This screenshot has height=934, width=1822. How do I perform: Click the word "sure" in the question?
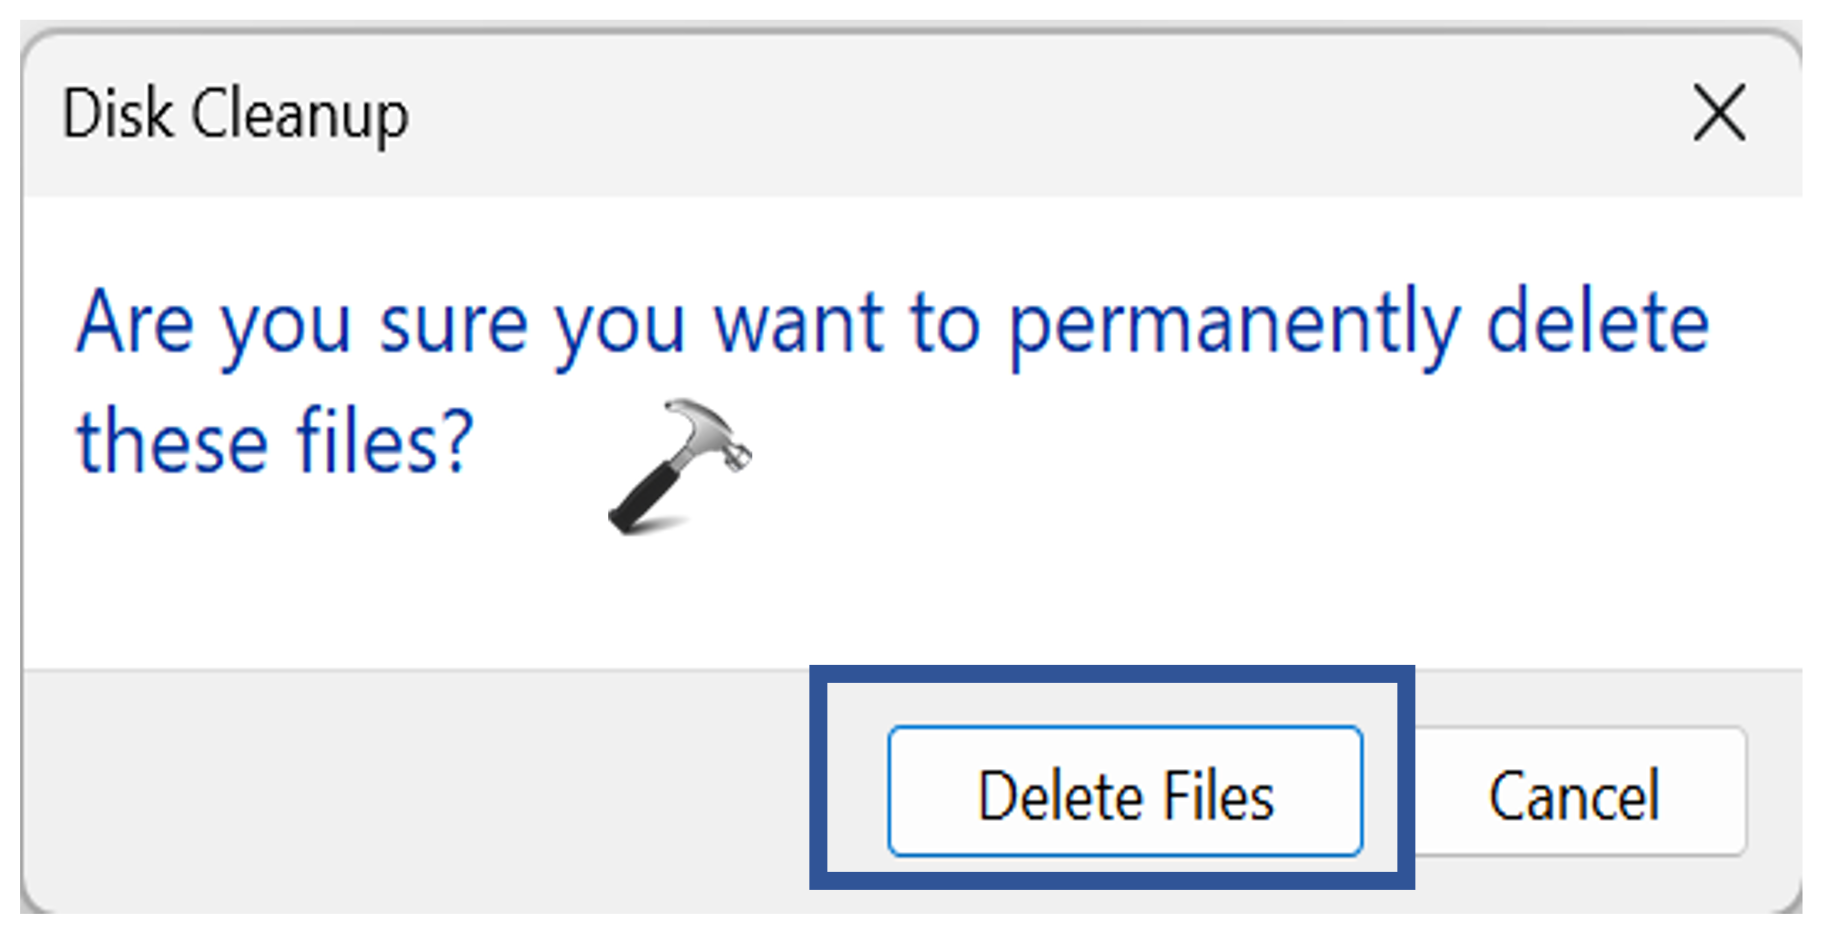click(453, 324)
